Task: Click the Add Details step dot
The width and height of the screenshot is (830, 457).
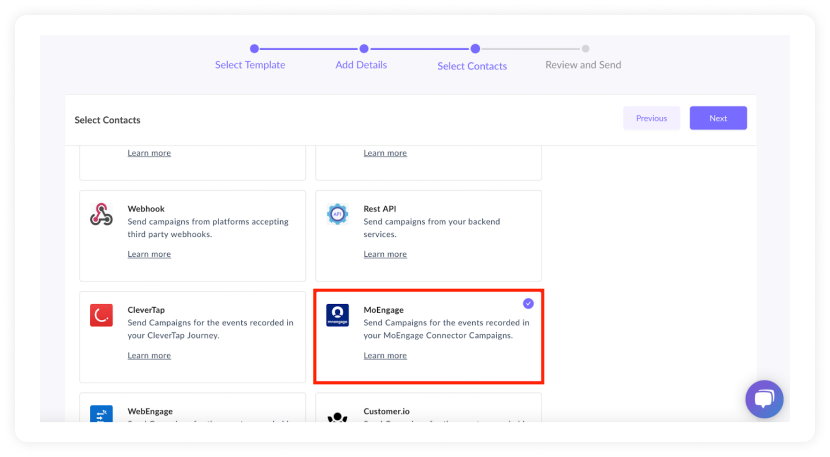Action: [x=364, y=49]
